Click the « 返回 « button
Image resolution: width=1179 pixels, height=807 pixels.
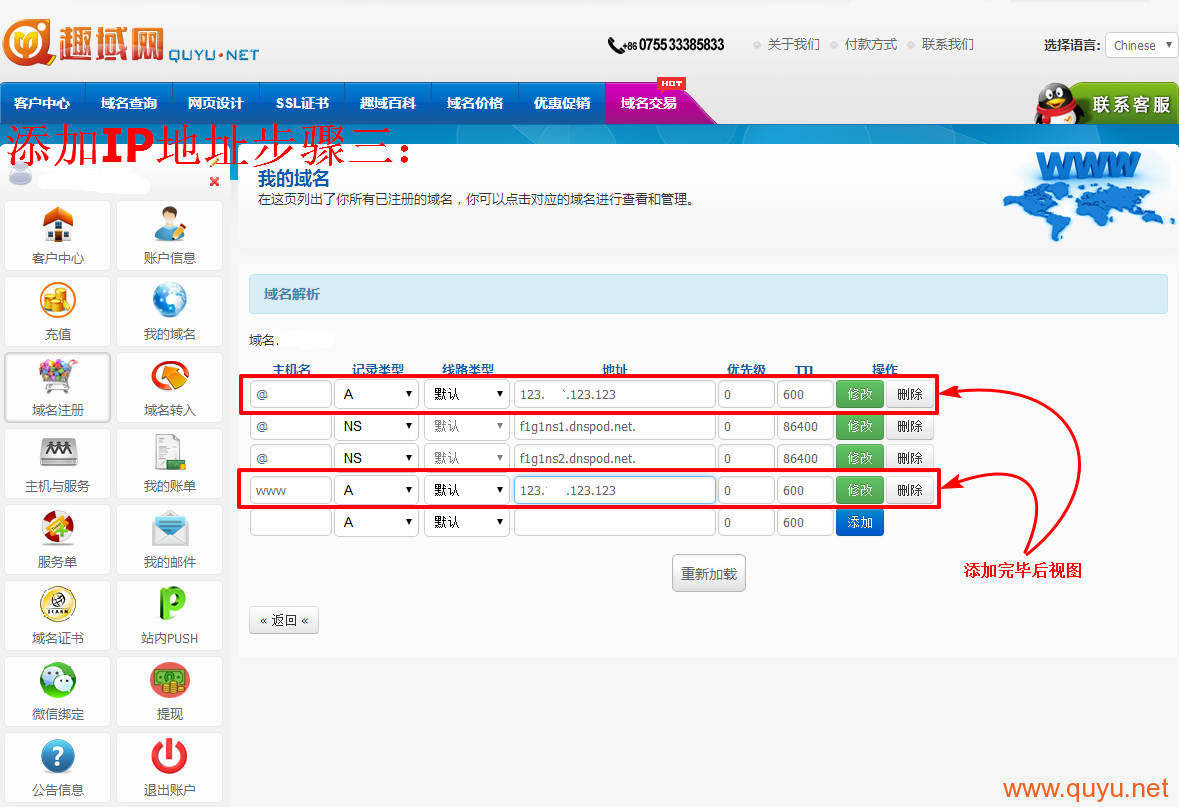click(284, 620)
